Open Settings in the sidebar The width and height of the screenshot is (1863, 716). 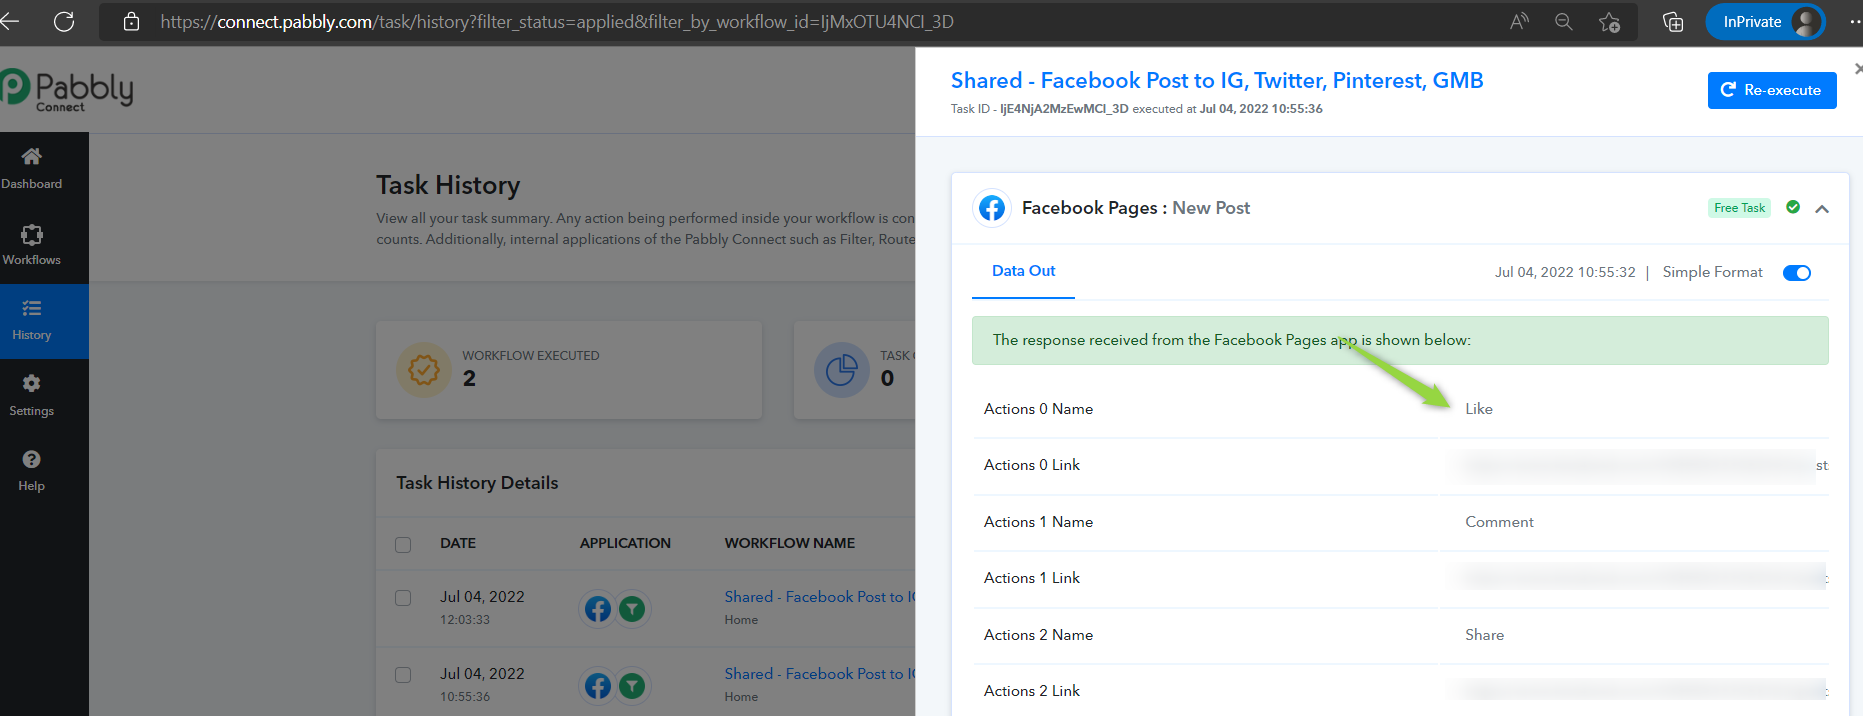tap(32, 396)
